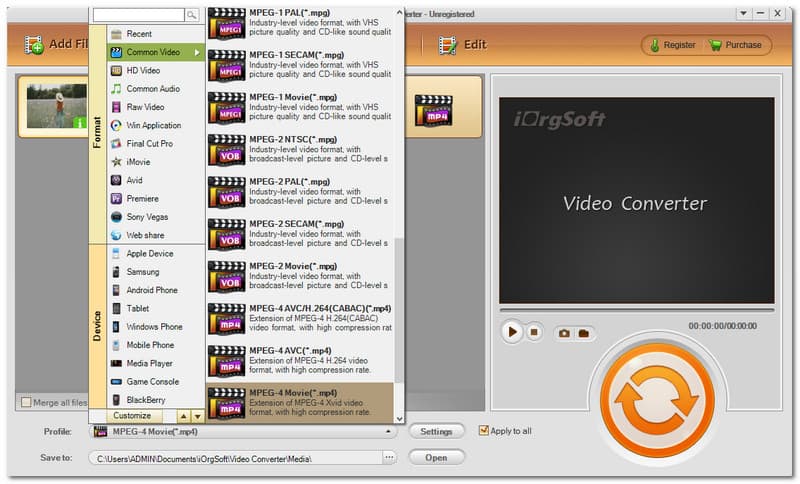Open the Win Application category
The width and height of the screenshot is (800, 484).
pyautogui.click(x=156, y=125)
